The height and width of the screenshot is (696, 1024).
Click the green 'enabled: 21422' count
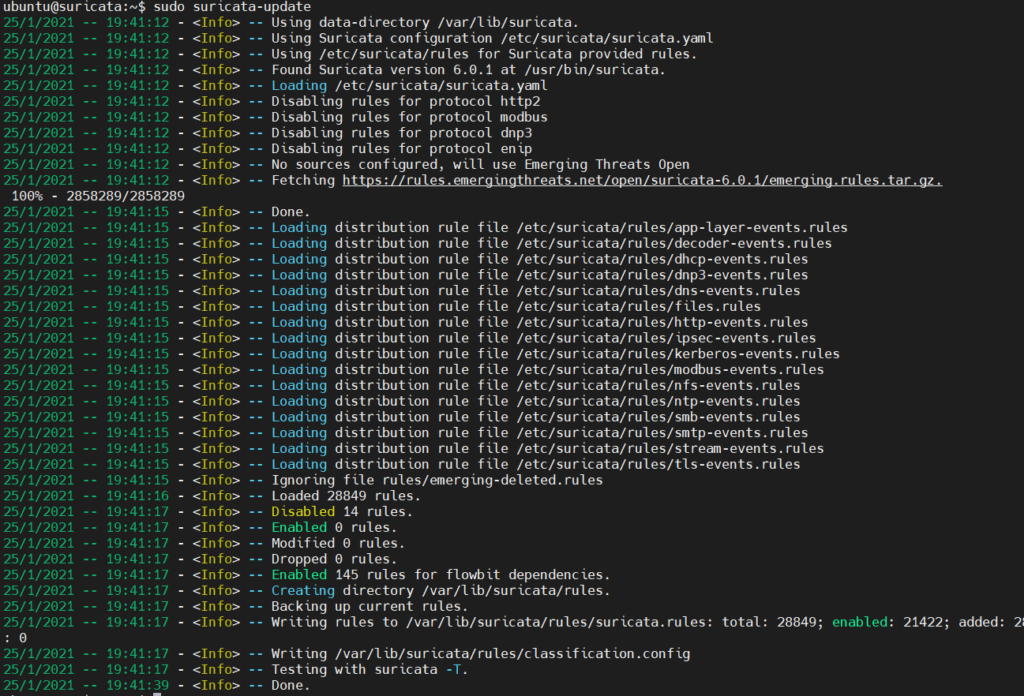pyautogui.click(x=891, y=622)
